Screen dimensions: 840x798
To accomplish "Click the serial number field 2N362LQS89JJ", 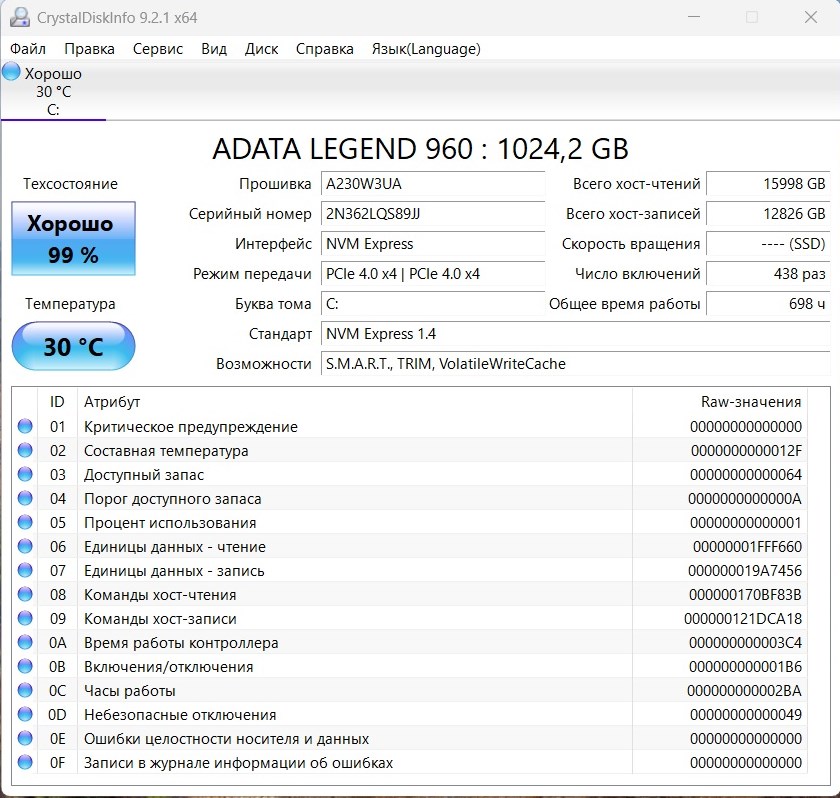I will [x=432, y=214].
